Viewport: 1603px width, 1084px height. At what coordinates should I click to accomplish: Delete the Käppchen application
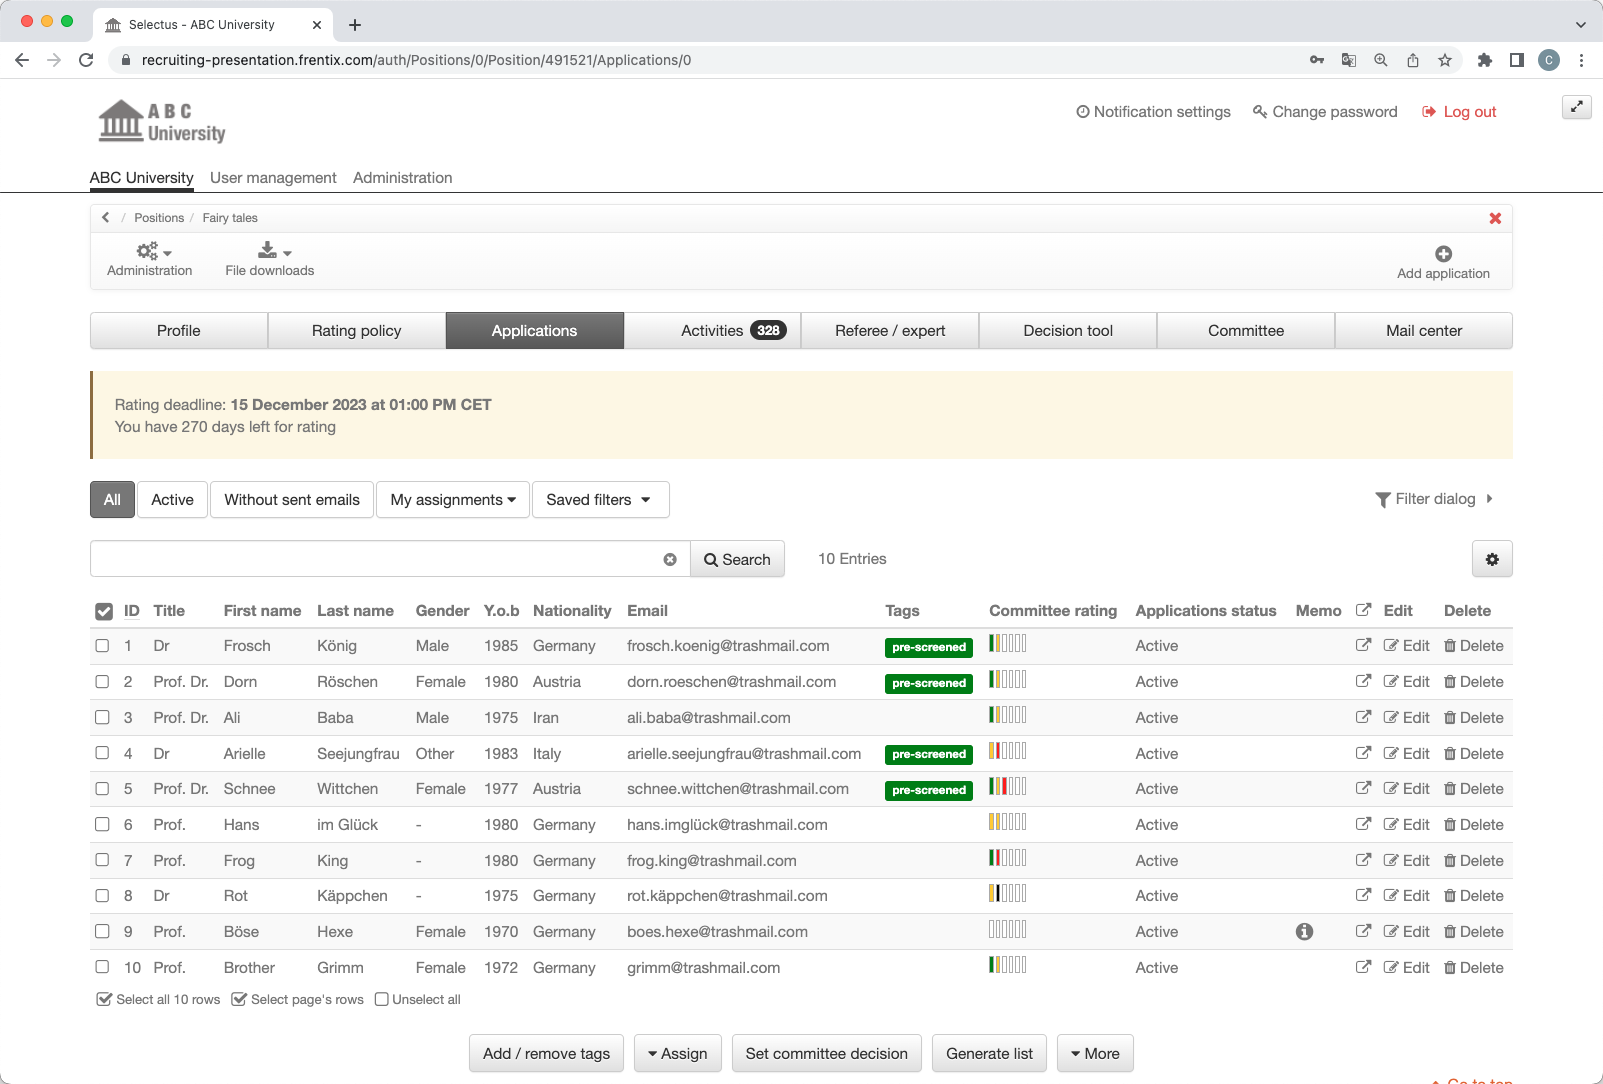pos(1474,896)
